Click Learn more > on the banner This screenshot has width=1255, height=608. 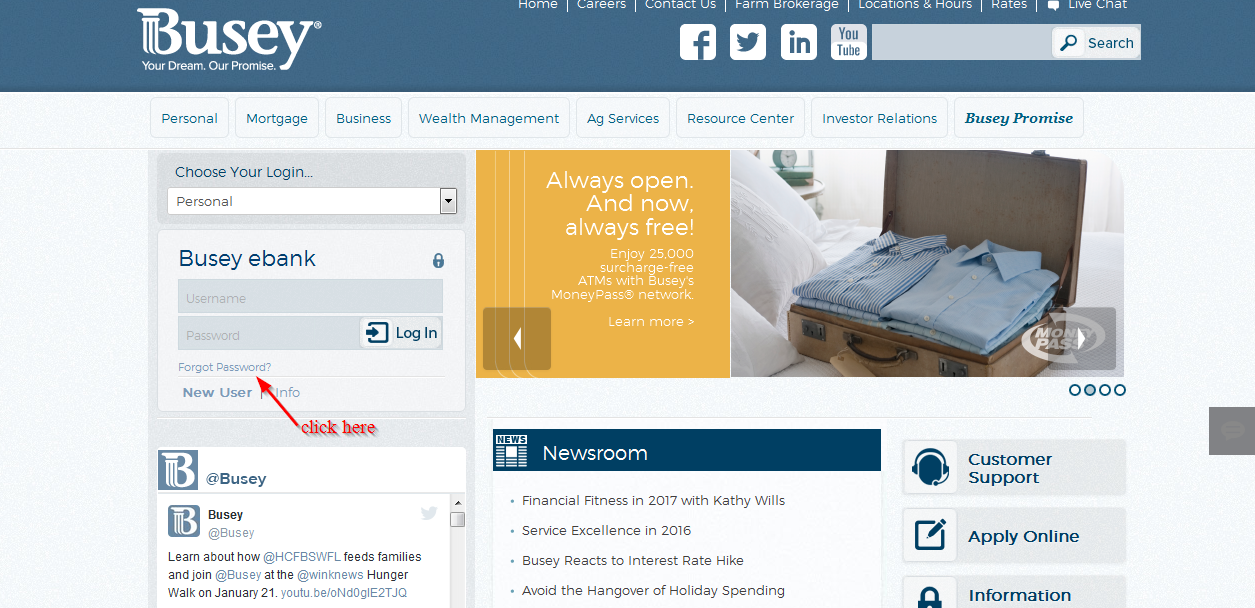[651, 322]
